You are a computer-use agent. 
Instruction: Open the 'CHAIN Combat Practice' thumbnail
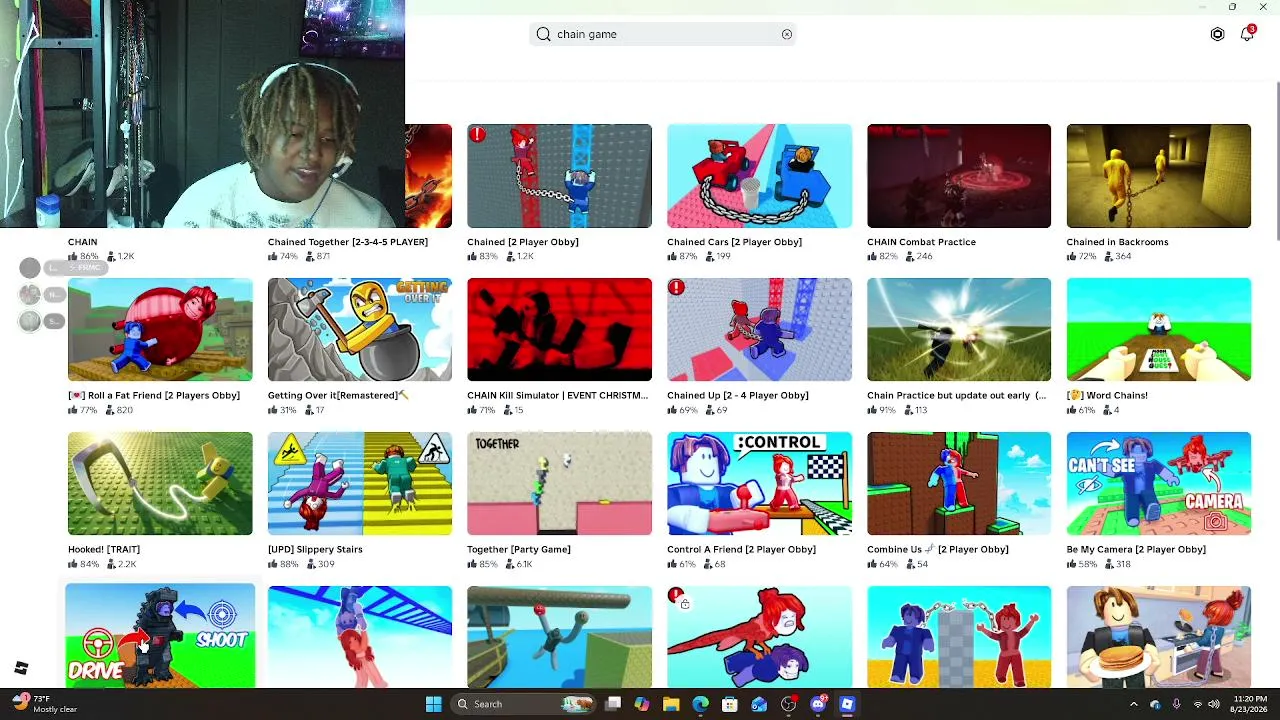(x=959, y=176)
